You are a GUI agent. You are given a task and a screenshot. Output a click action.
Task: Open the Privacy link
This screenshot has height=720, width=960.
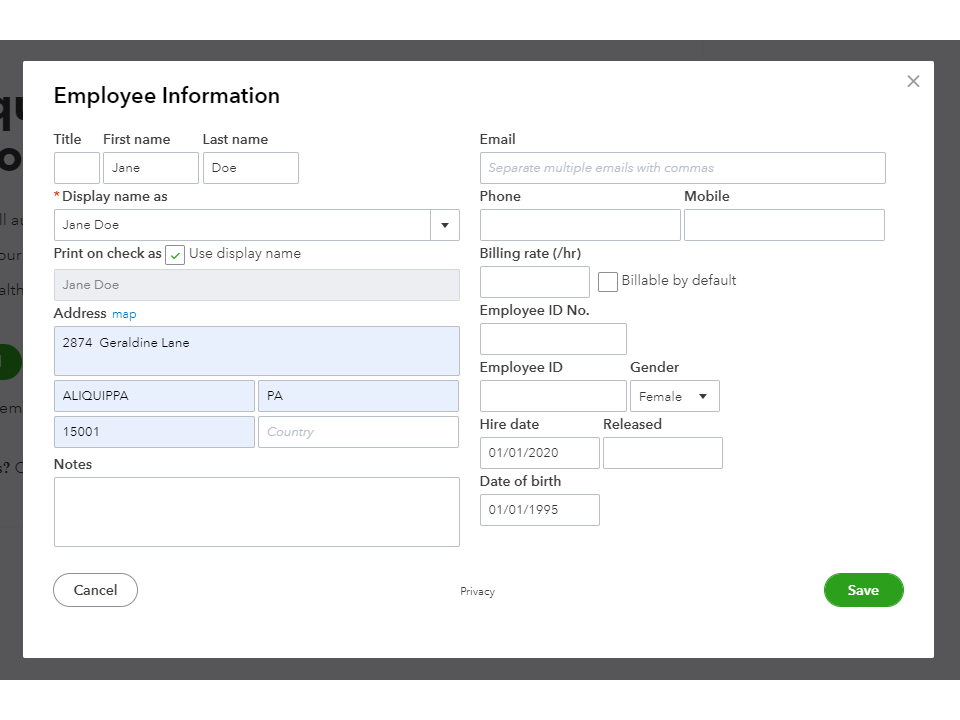click(x=477, y=591)
